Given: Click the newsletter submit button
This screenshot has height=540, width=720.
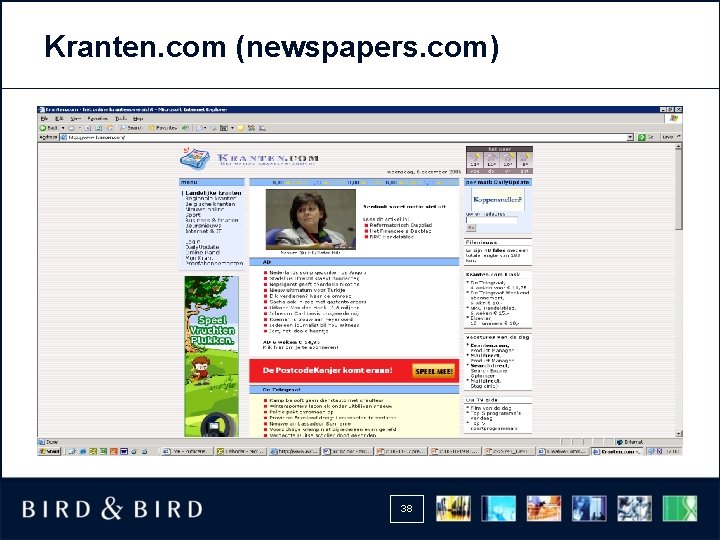Looking at the screenshot, I should coord(471,228).
